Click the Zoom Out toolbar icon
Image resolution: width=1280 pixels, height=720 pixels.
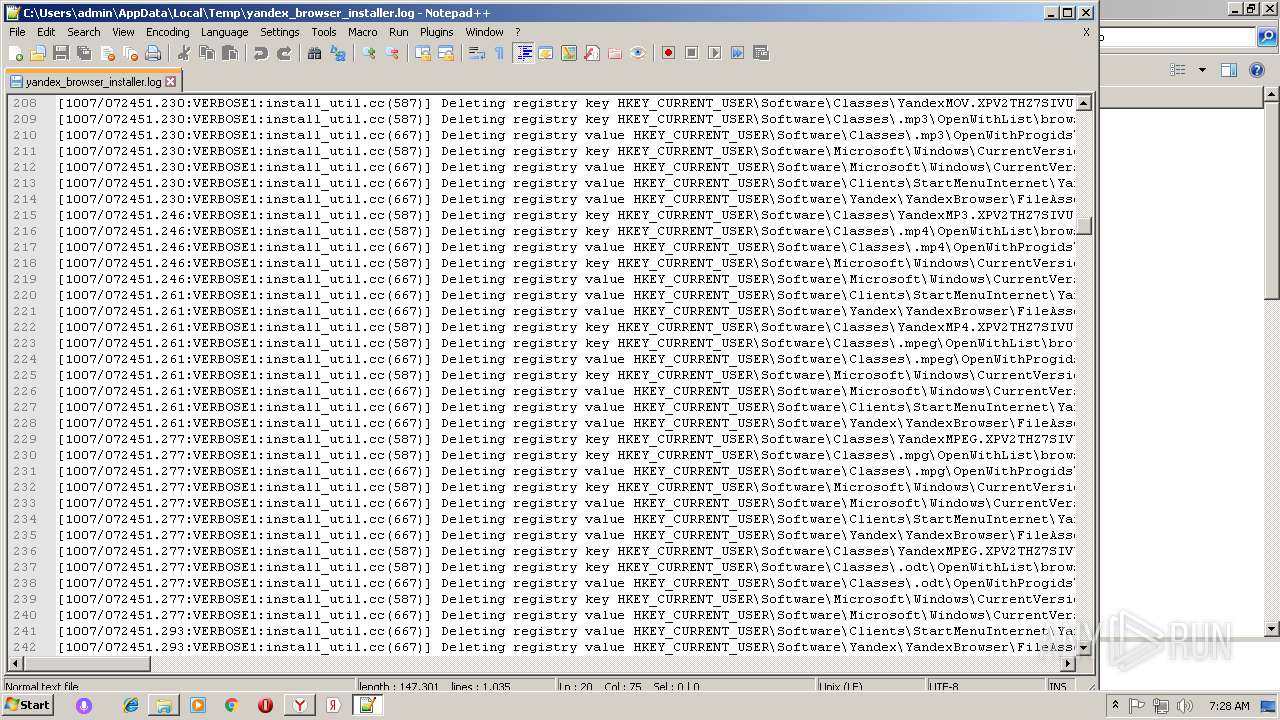pos(391,53)
